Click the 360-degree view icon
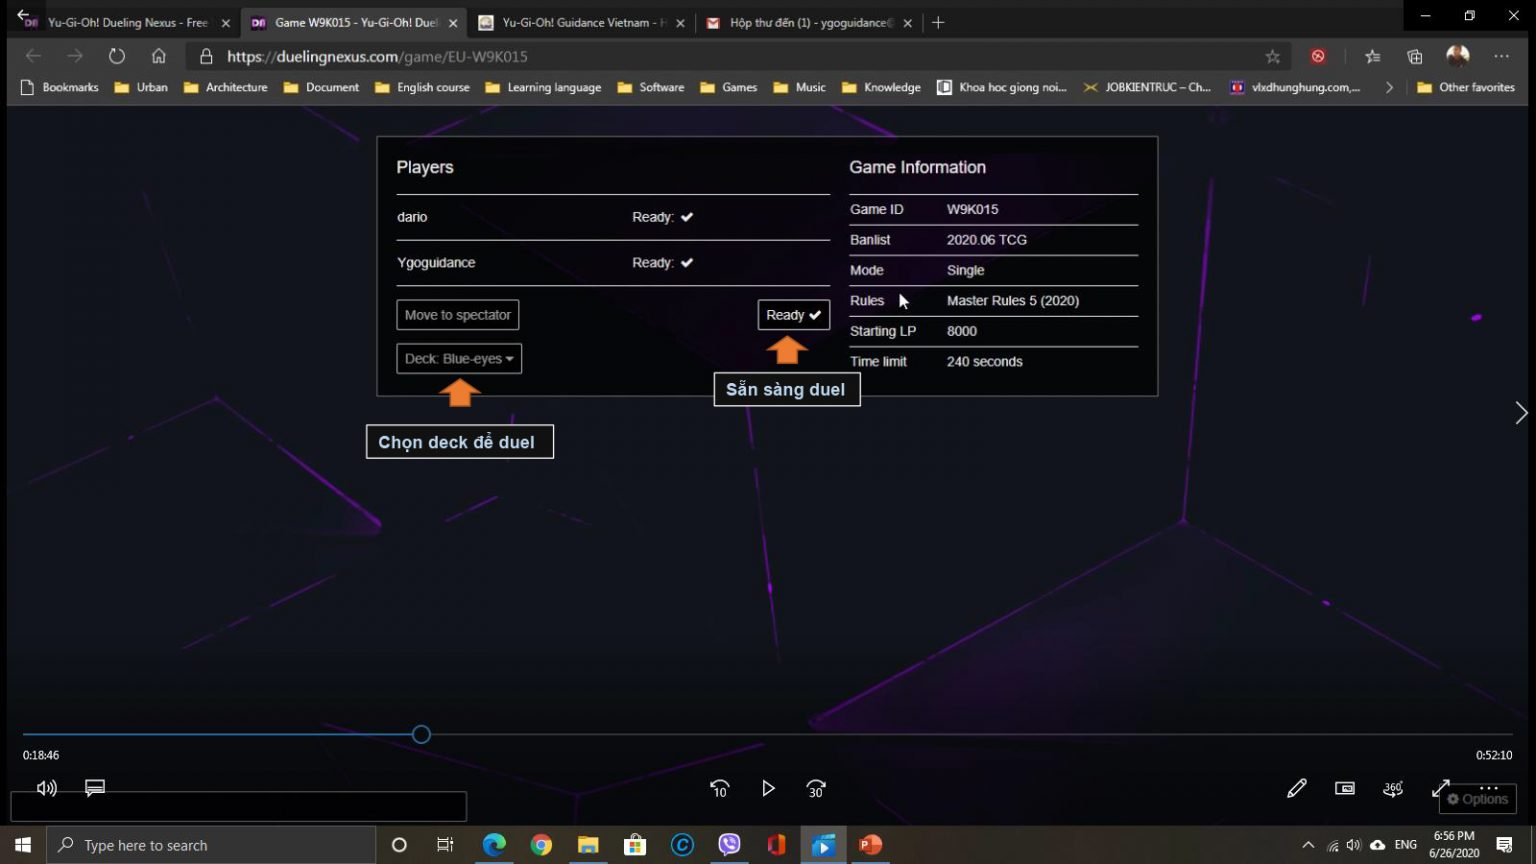This screenshot has height=864, width=1536. tap(1392, 789)
